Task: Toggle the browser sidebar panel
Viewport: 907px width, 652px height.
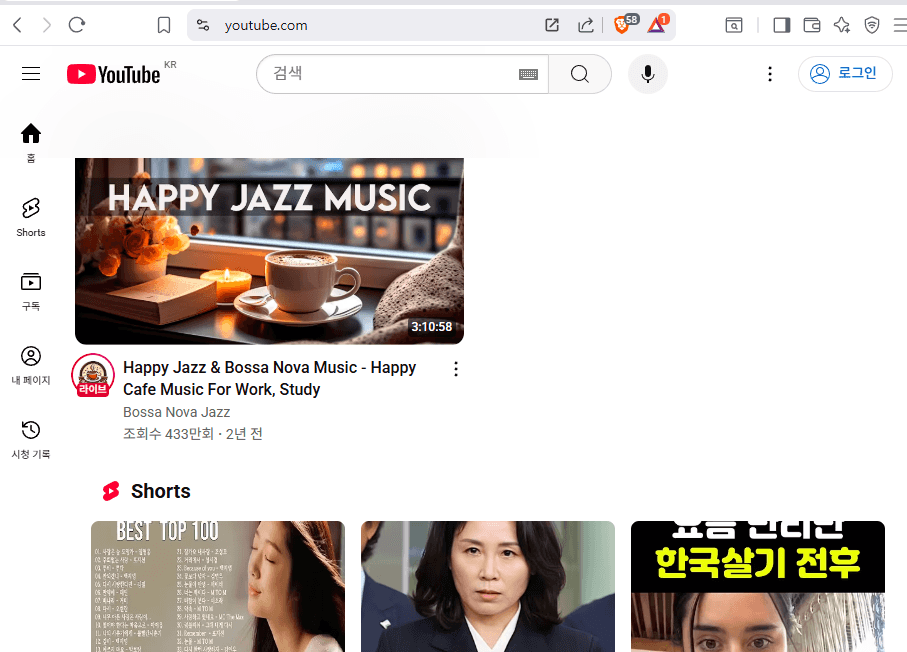Action: pos(781,25)
